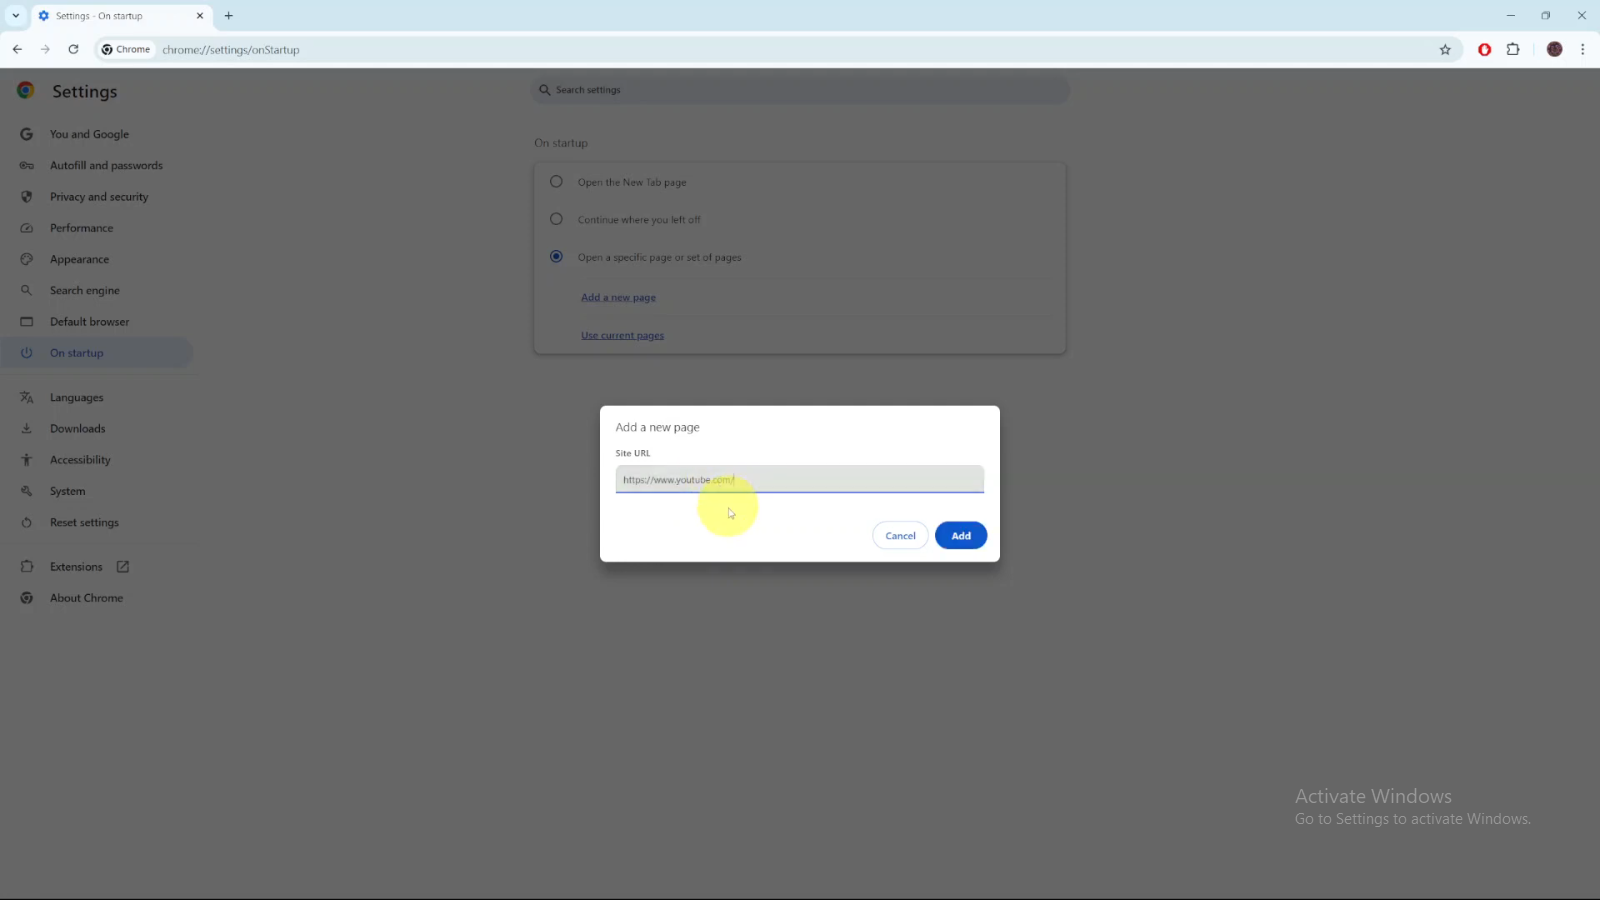The image size is (1600, 900).
Task: Click the Chrome logo next to Settings title
Action: (x=26, y=90)
